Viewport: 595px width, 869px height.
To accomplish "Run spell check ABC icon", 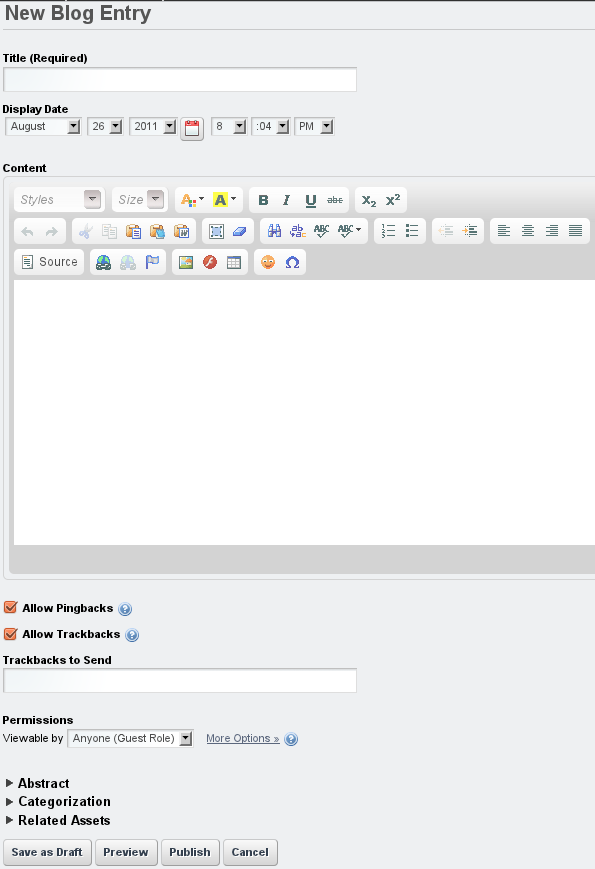I will pyautogui.click(x=321, y=231).
